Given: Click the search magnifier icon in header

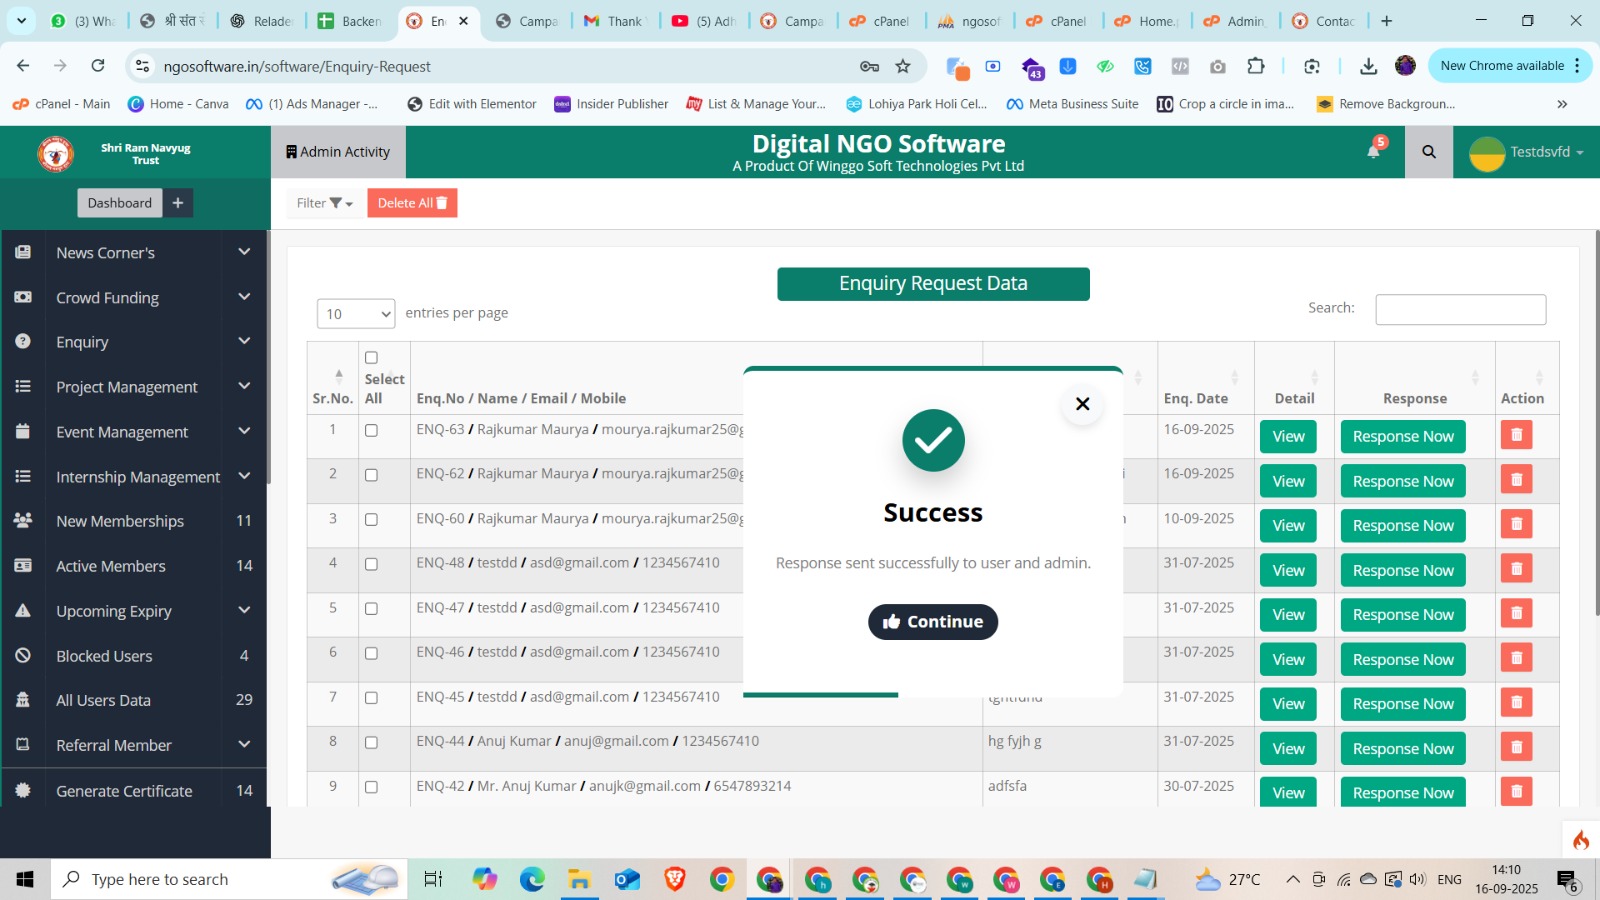Looking at the screenshot, I should coord(1428,152).
